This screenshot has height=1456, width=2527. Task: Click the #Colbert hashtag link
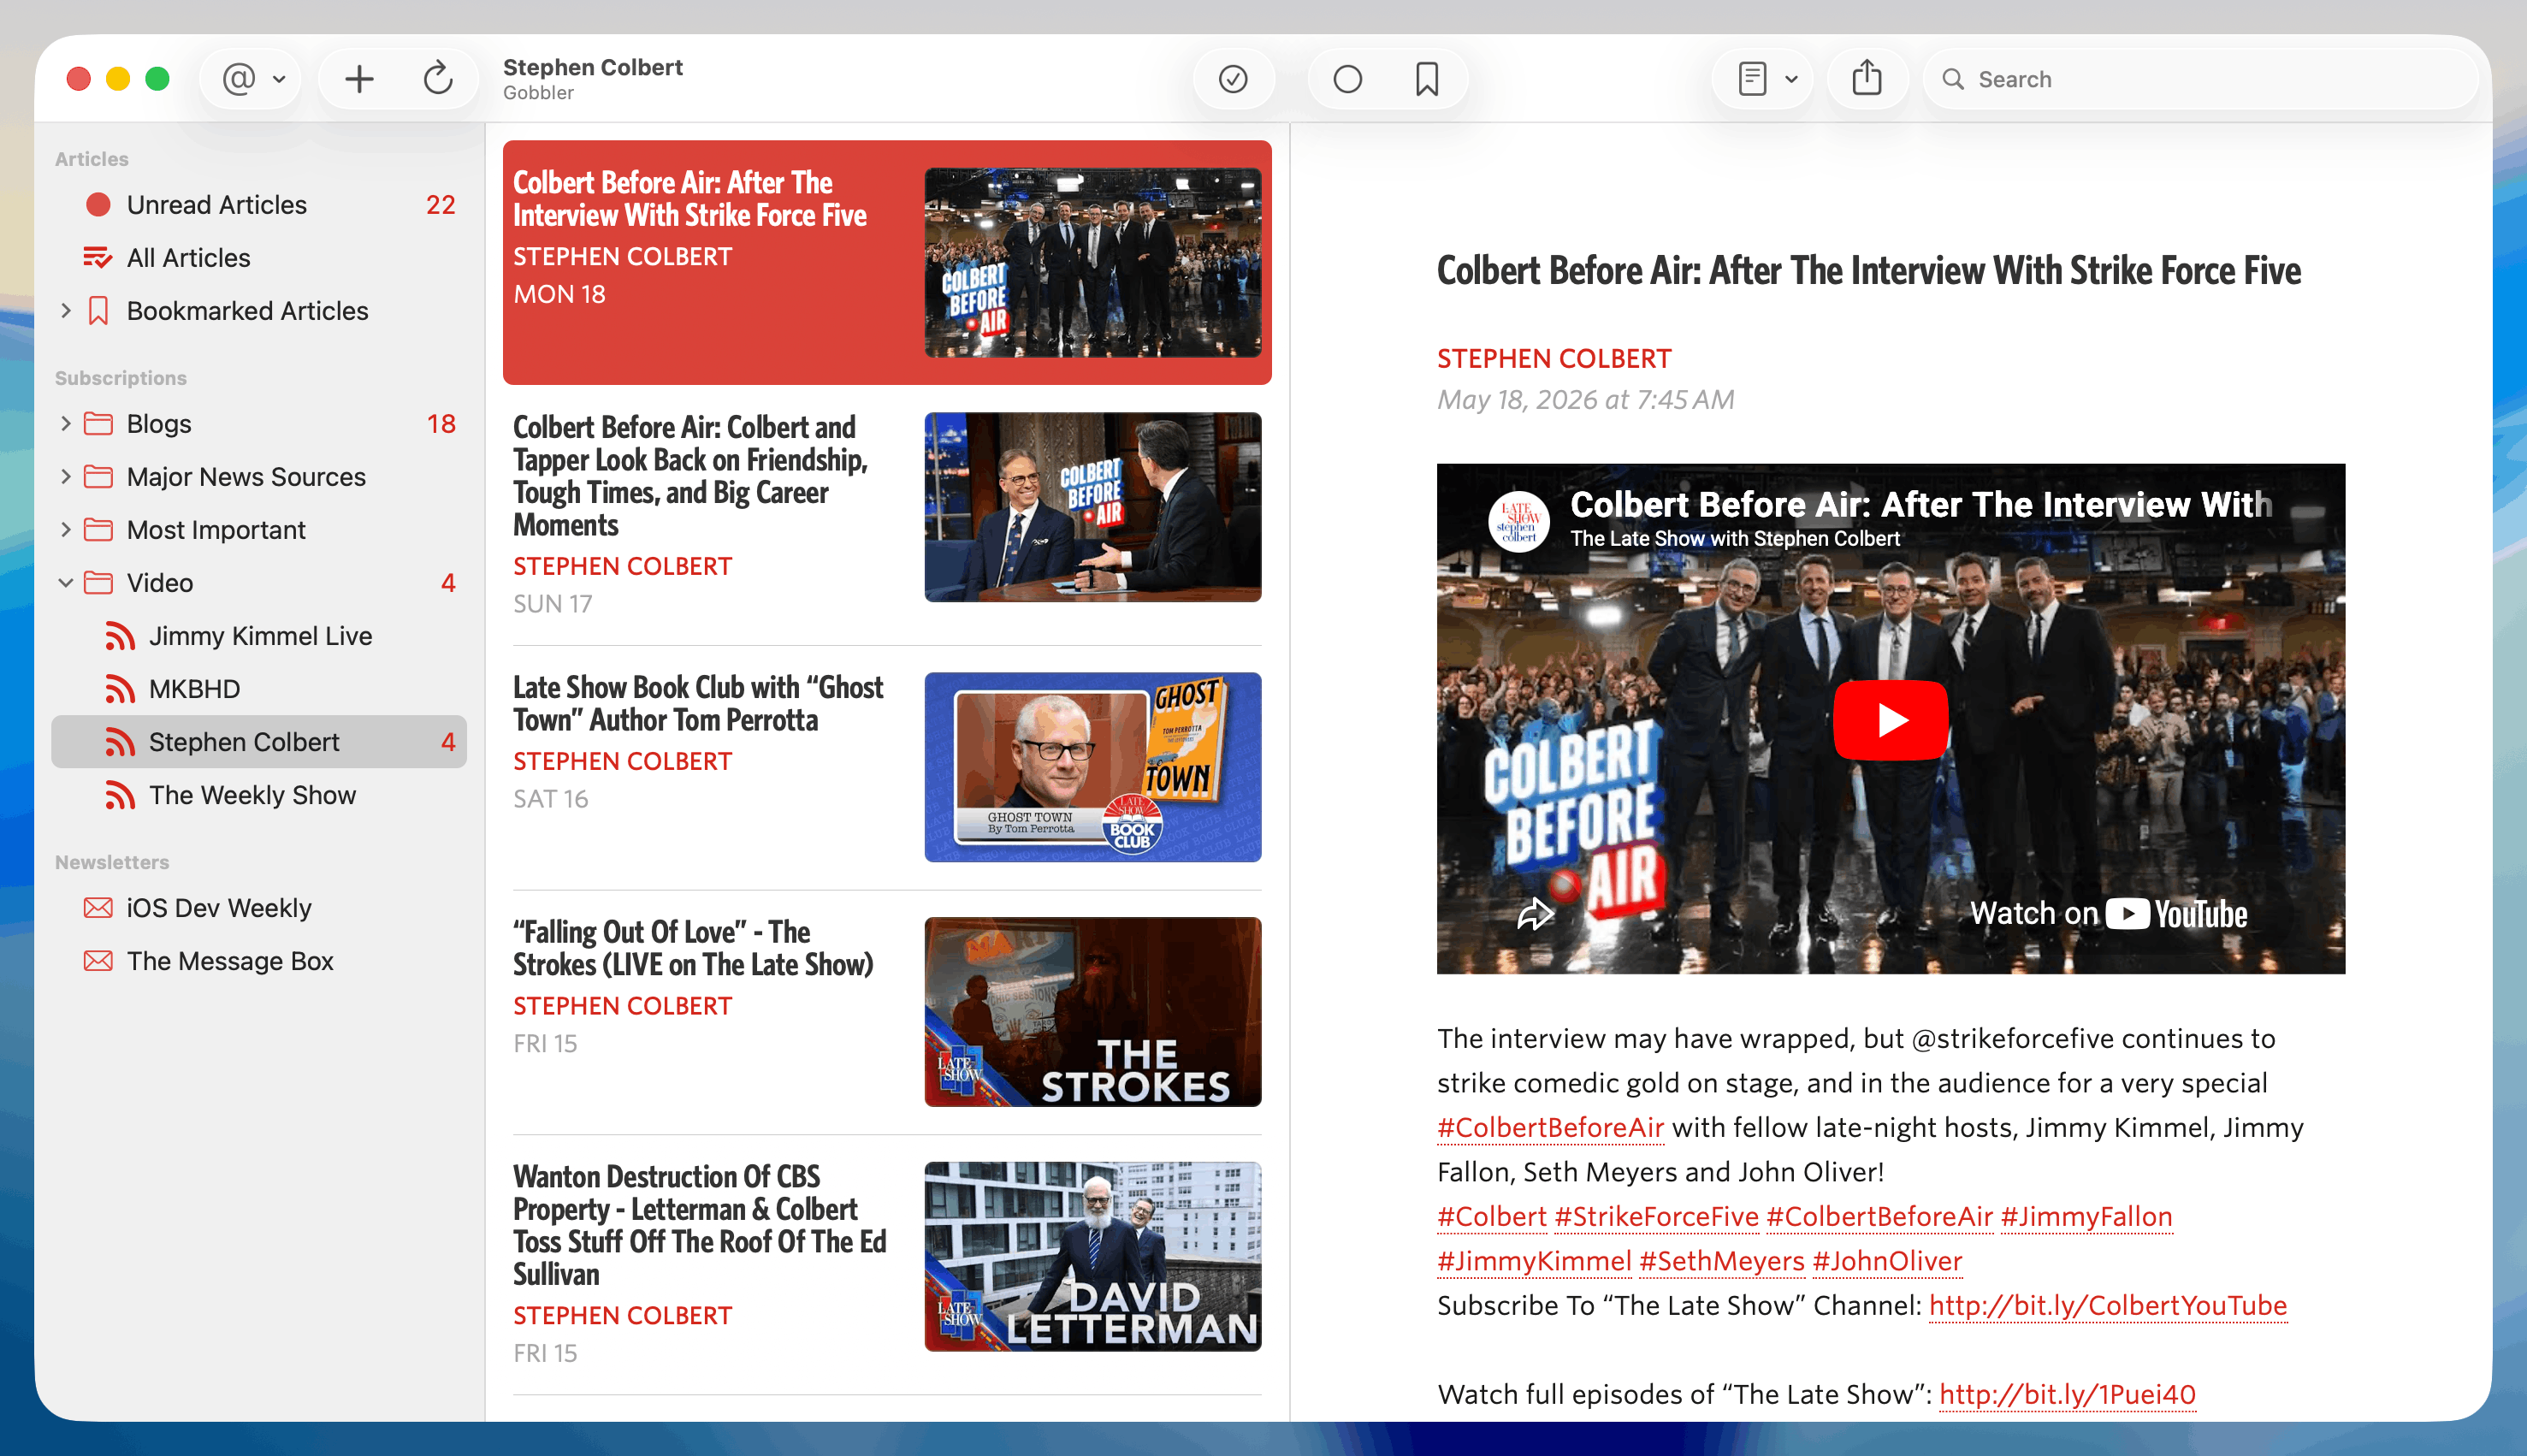(1491, 1217)
